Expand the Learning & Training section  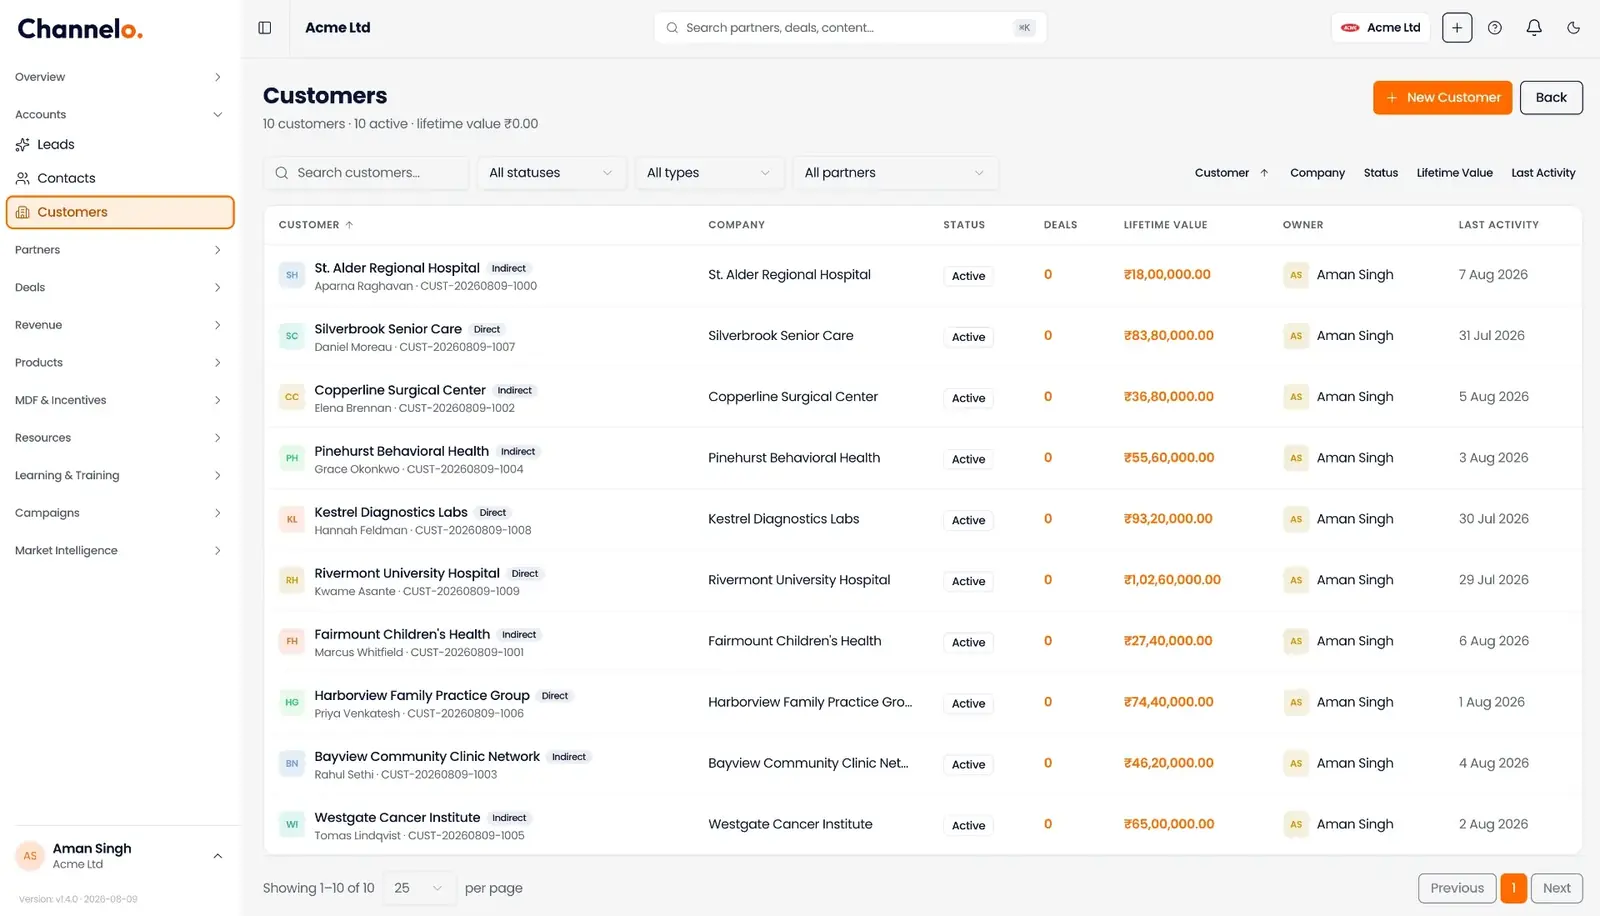click(119, 476)
